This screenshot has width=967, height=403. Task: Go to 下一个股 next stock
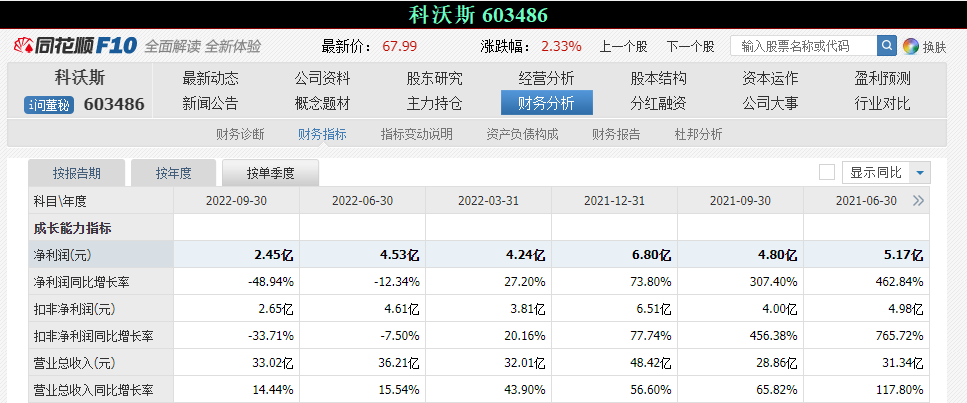coord(690,46)
